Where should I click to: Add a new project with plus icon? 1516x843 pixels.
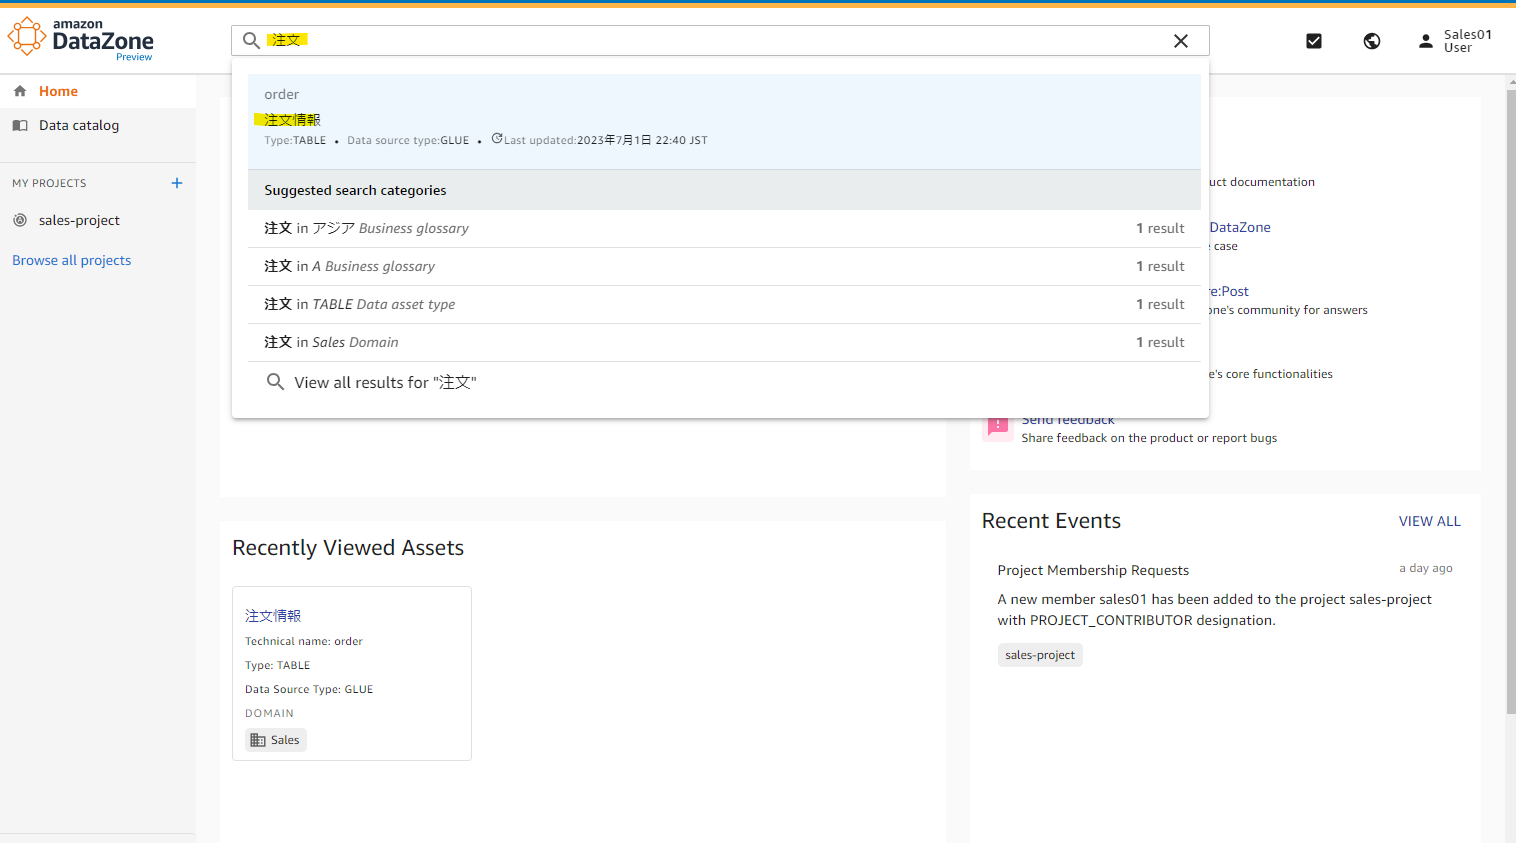177,183
